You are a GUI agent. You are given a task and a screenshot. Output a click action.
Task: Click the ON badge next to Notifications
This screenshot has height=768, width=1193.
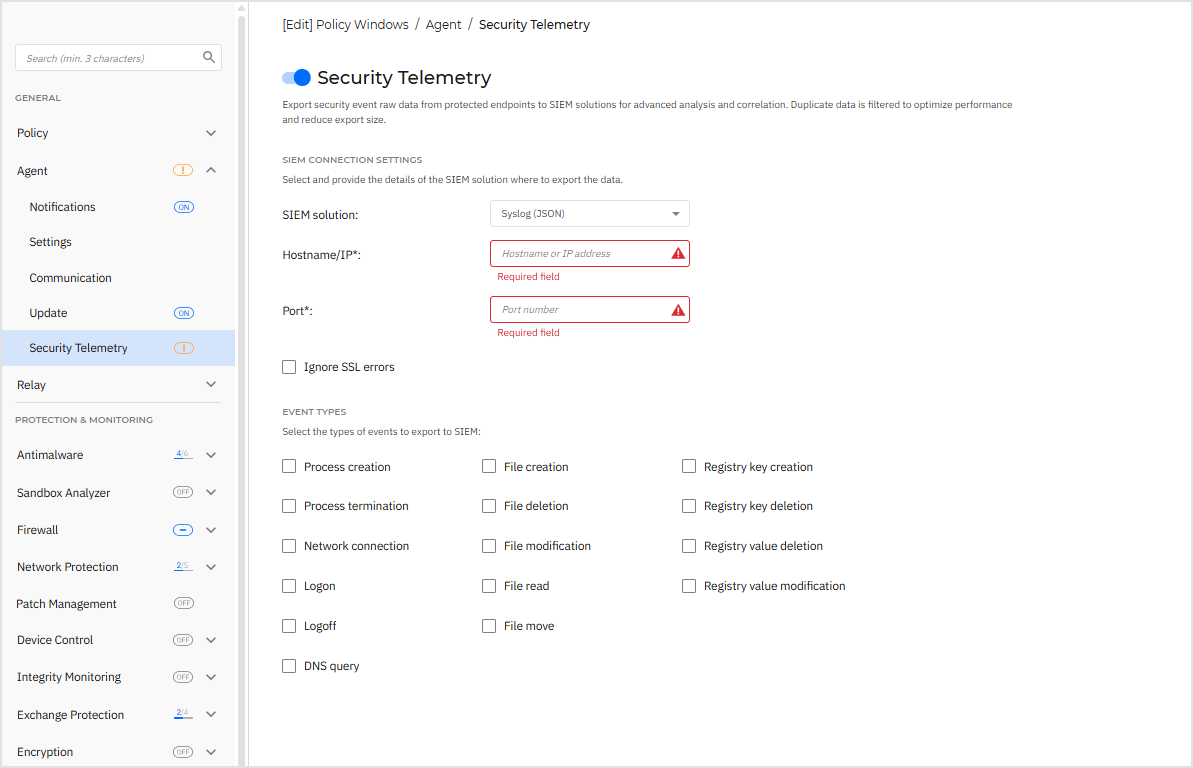coord(183,207)
